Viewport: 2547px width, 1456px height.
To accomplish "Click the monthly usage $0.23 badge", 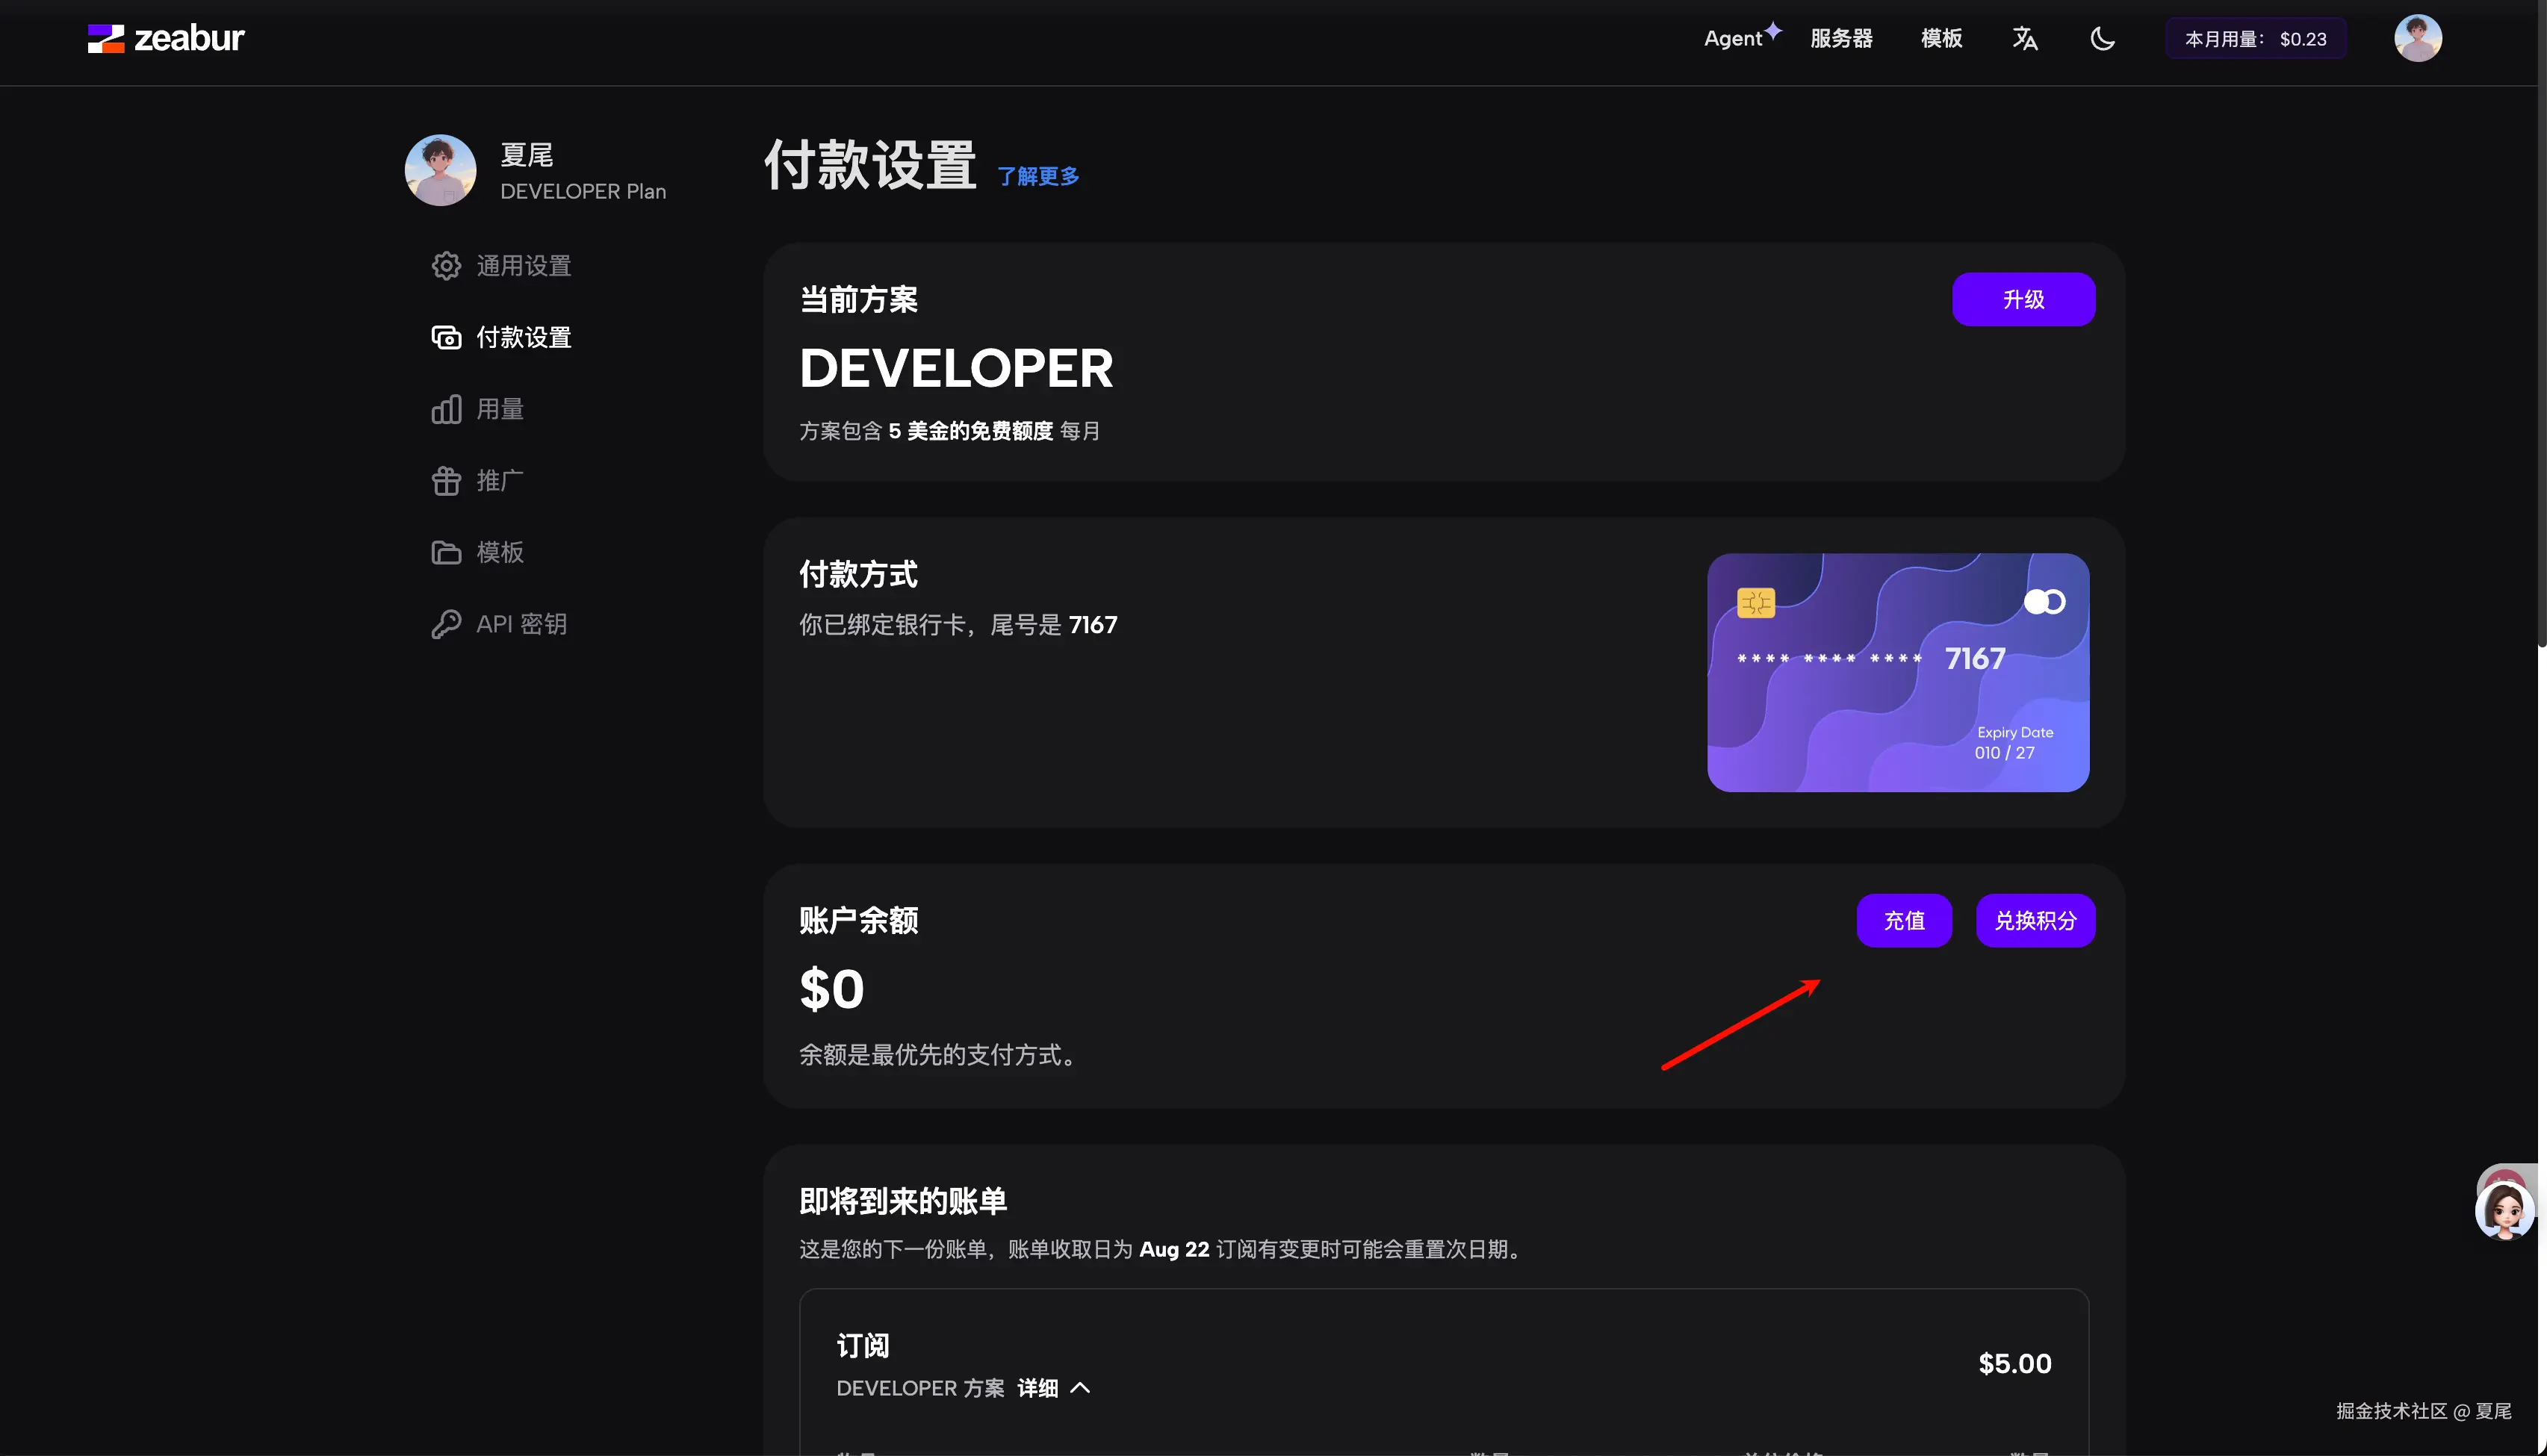I will pyautogui.click(x=2254, y=39).
